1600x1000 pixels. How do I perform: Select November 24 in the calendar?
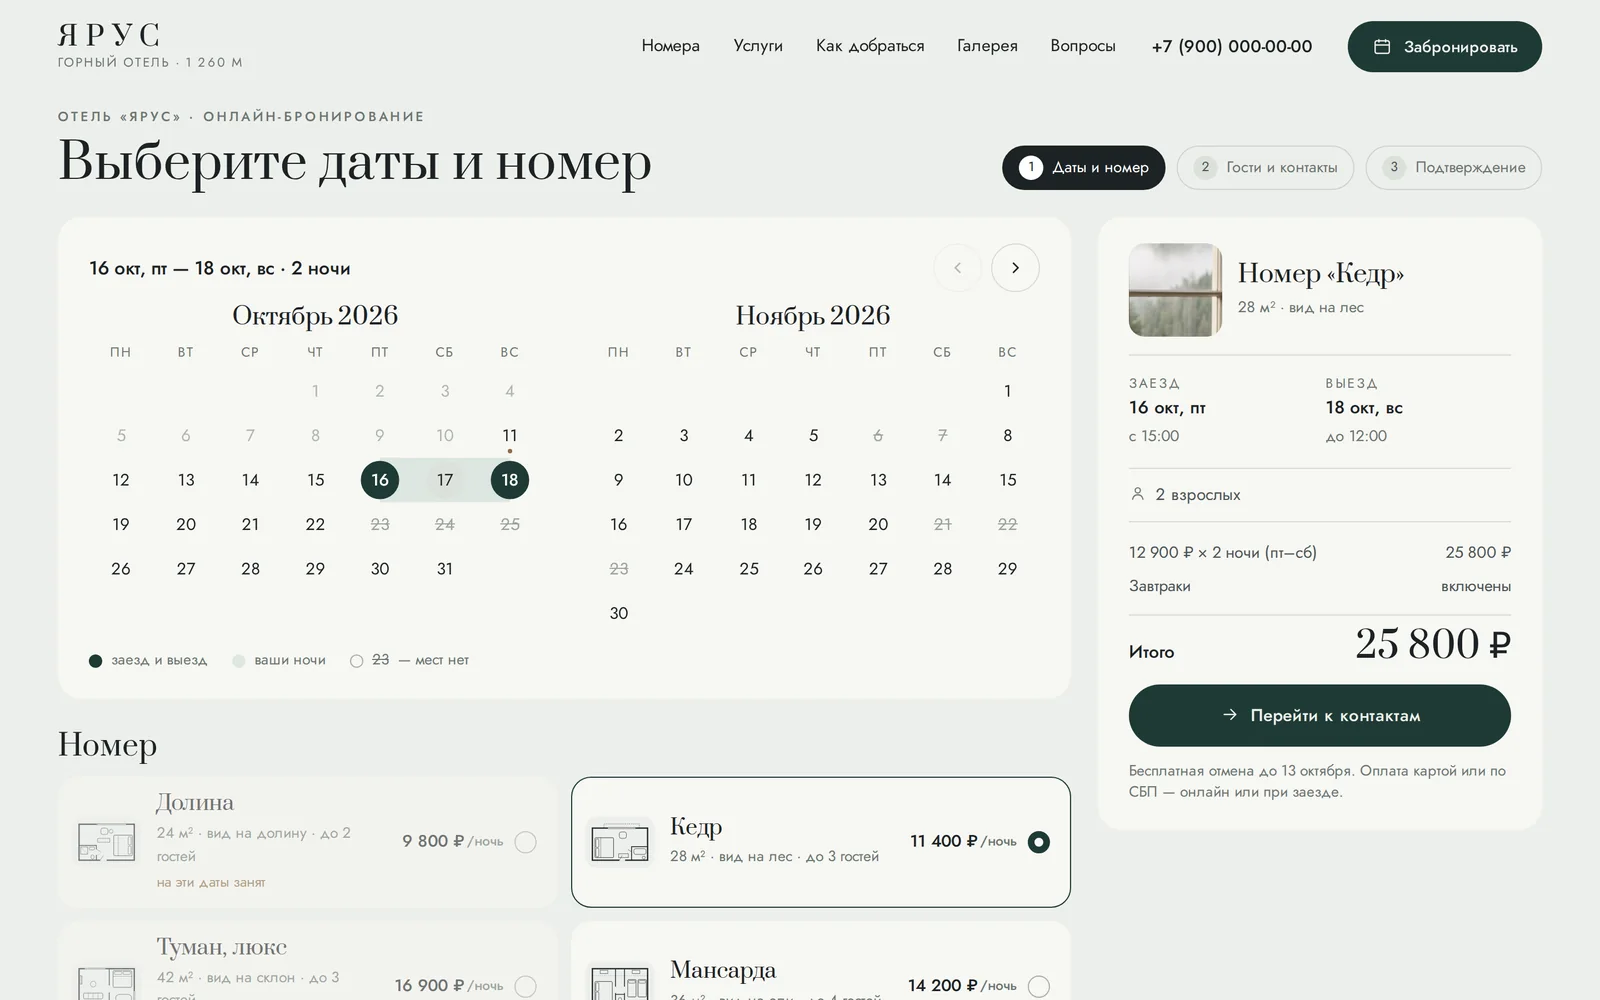pyautogui.click(x=684, y=569)
